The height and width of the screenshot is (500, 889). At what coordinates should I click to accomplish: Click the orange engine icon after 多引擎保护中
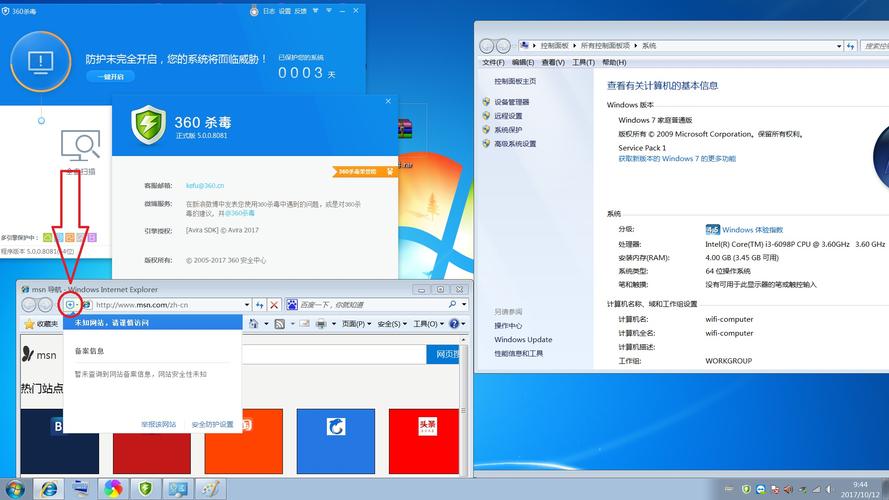click(x=70, y=238)
